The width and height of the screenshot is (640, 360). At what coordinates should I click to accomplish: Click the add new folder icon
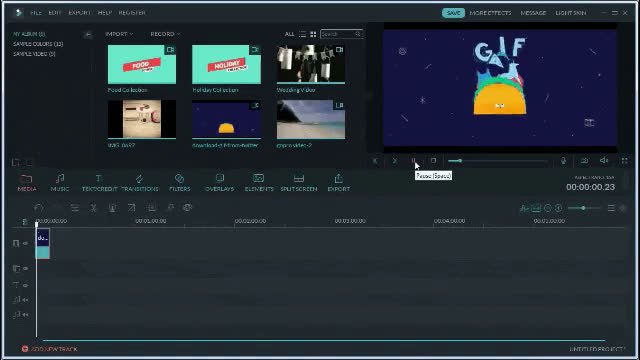(x=16, y=162)
